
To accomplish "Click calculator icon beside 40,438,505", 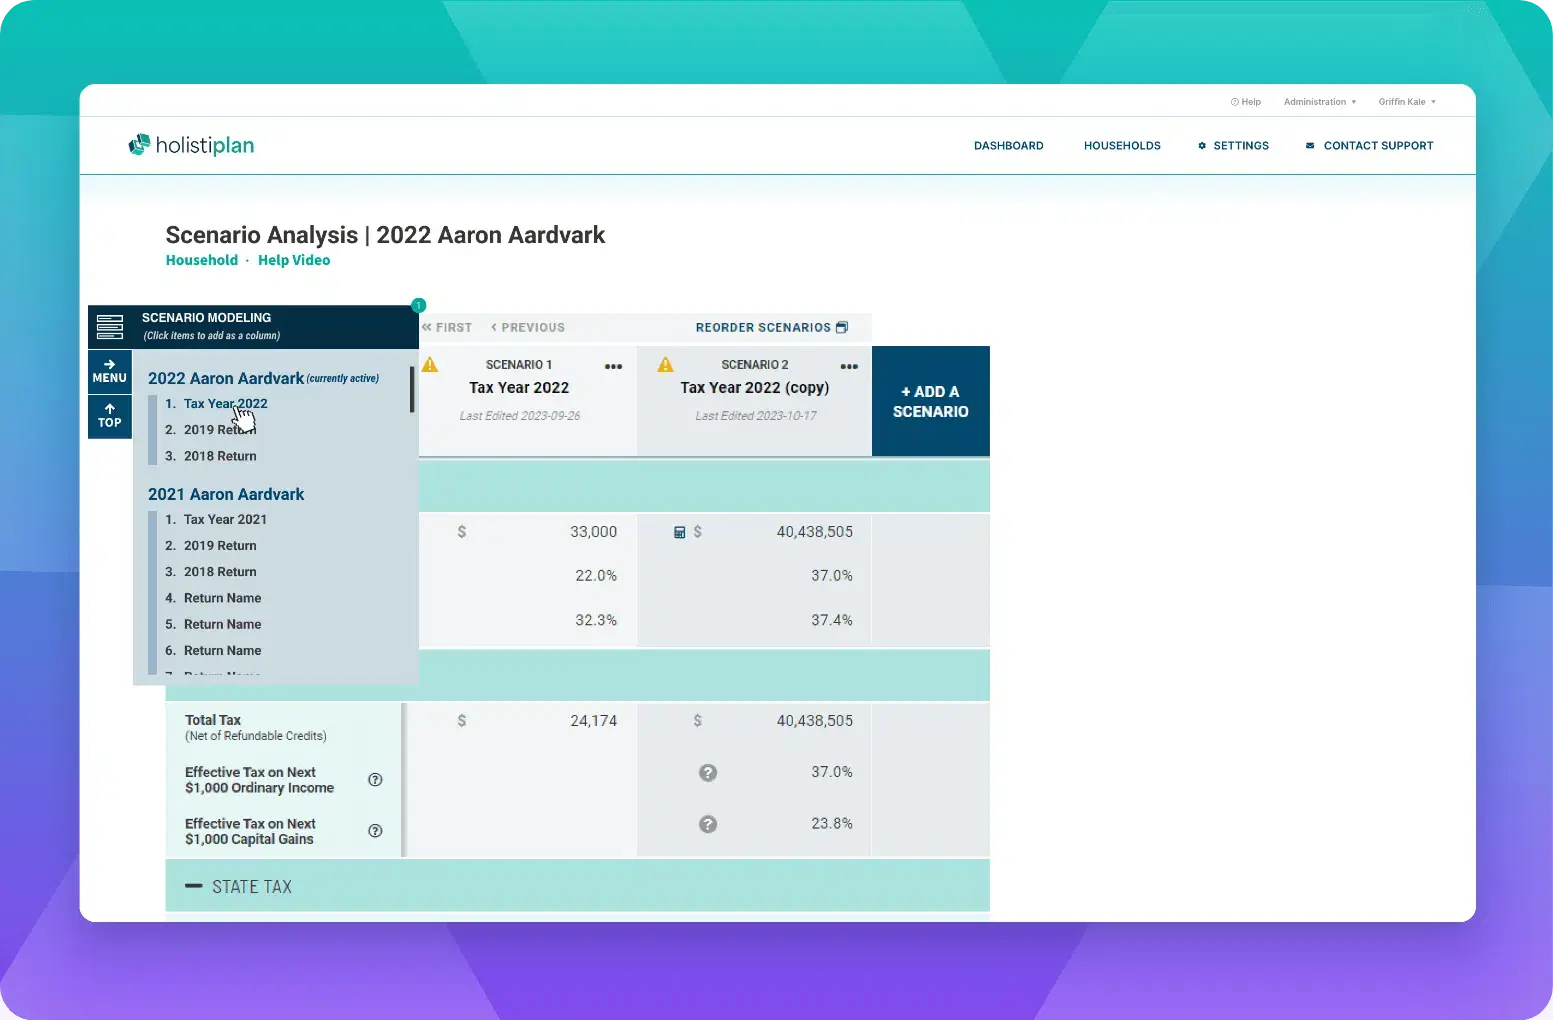I will click(x=679, y=532).
